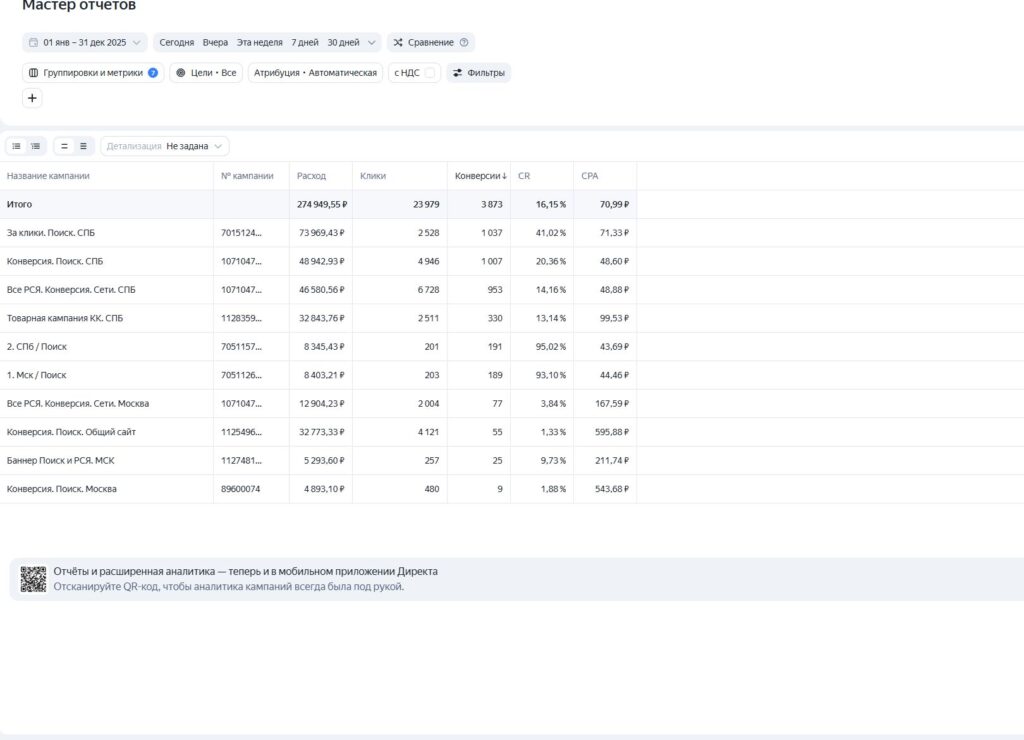Image resolution: width=1024 pixels, height=740 pixels.
Task: Click the № кампании column header
Action: pos(247,176)
